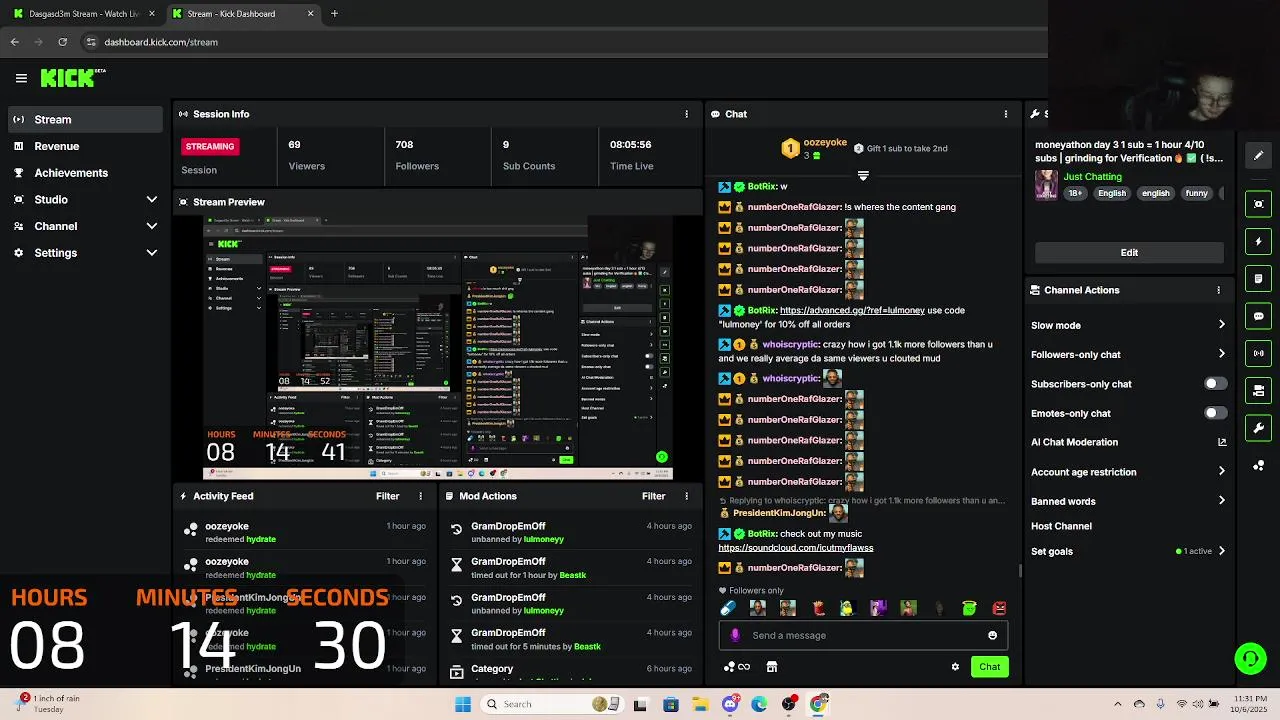This screenshot has width=1280, height=720.
Task: Open the Chat panel three-dot options menu
Action: (x=1006, y=114)
